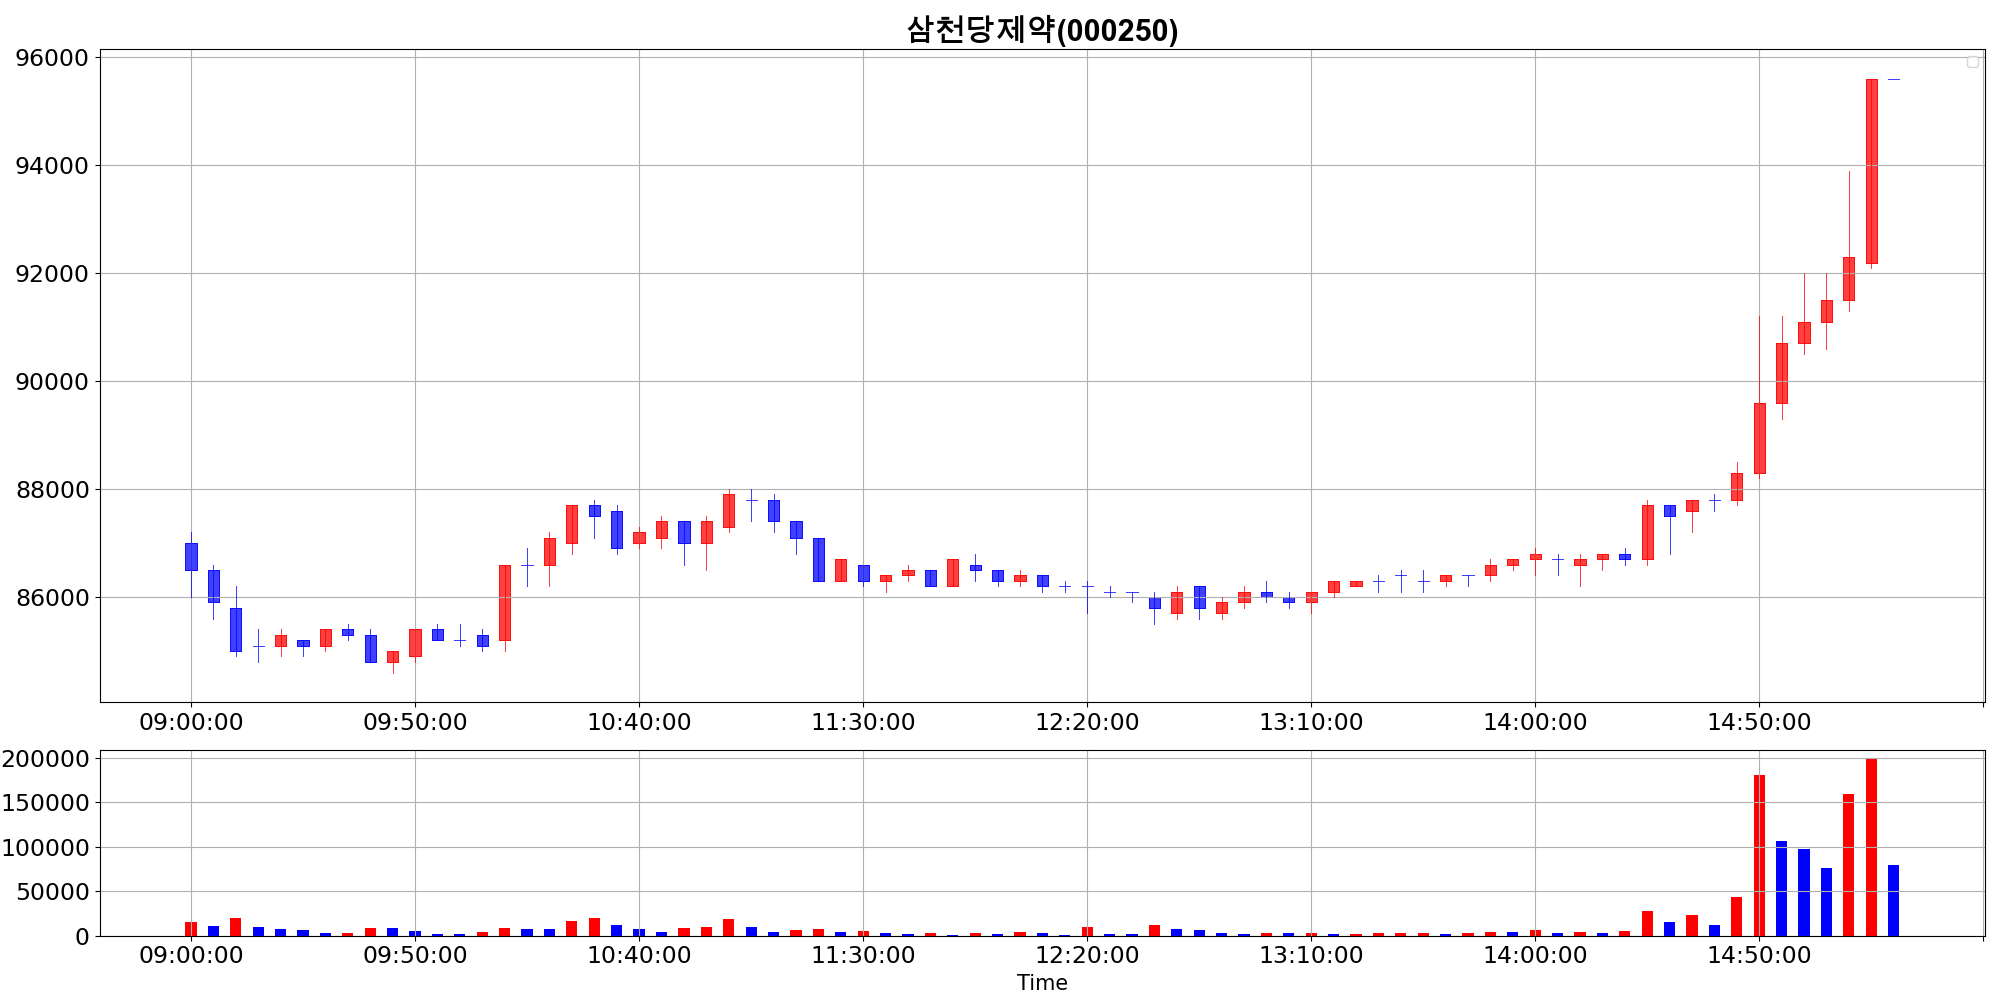The height and width of the screenshot is (1000, 2000).
Task: Click the 92000 price axis label
Action: [x=52, y=274]
